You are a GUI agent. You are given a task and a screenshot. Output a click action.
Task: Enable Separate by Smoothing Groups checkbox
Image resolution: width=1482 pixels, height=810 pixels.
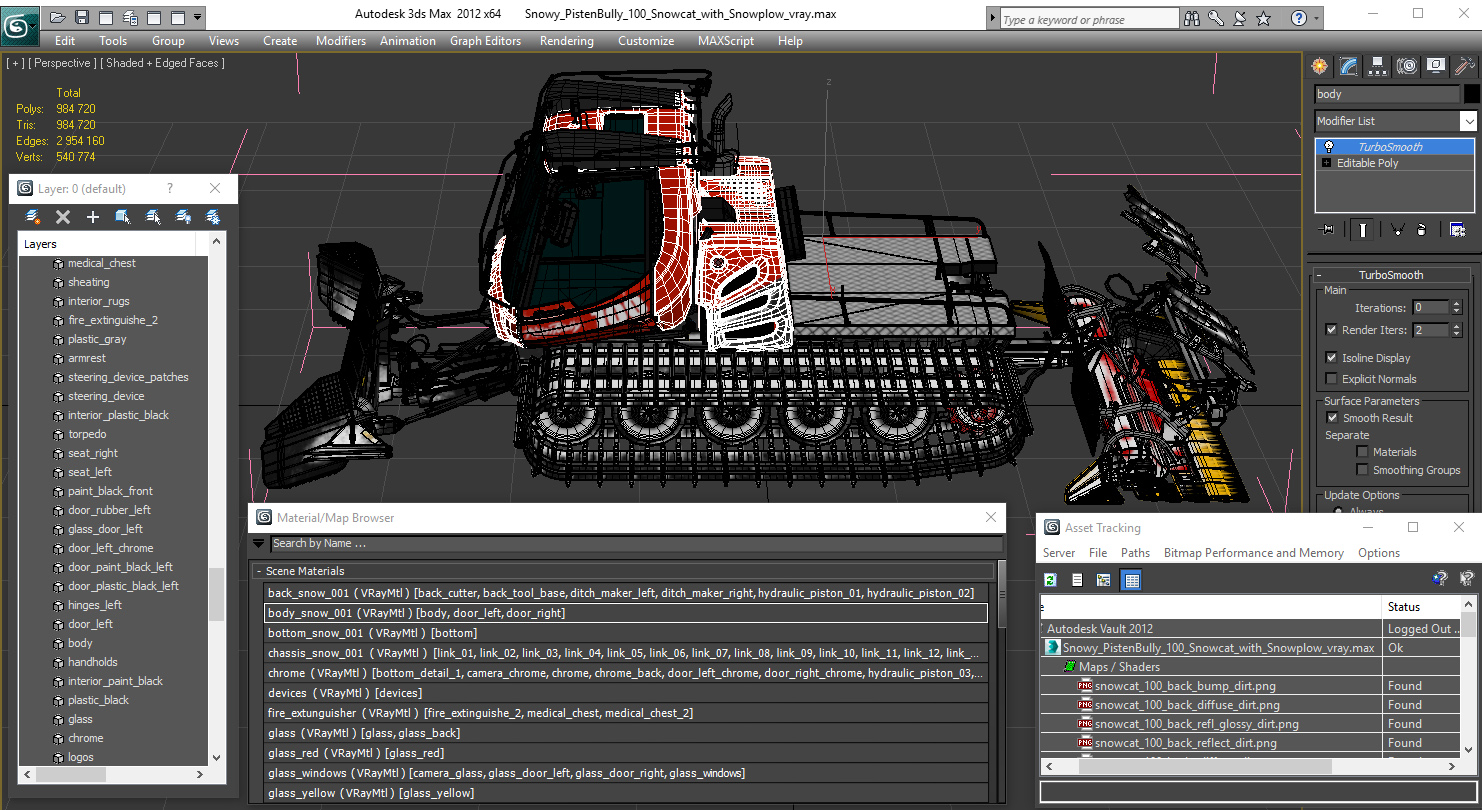(1362, 470)
